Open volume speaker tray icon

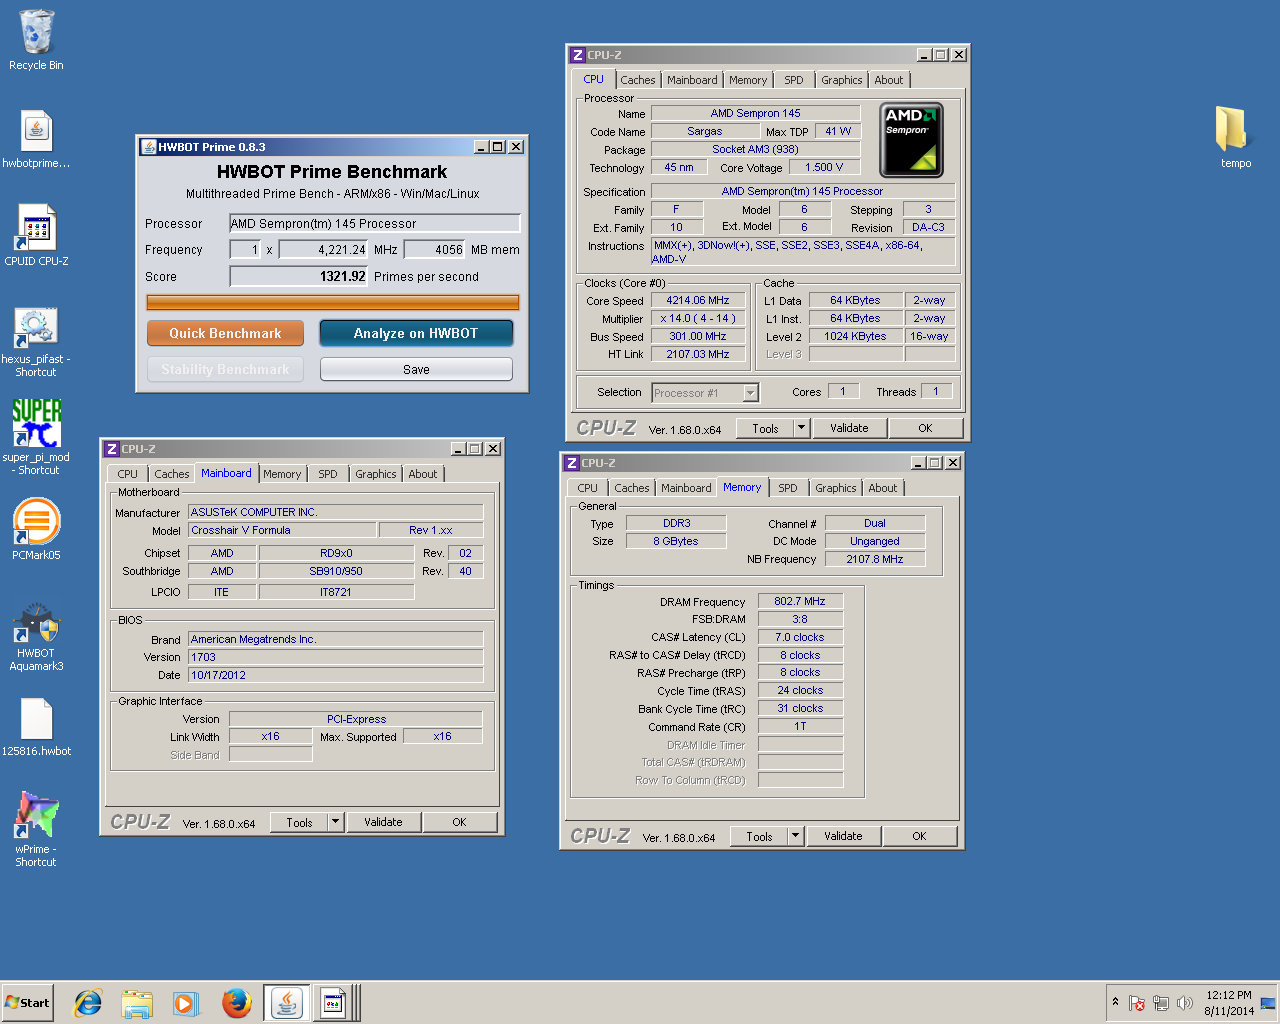coord(1185,1003)
